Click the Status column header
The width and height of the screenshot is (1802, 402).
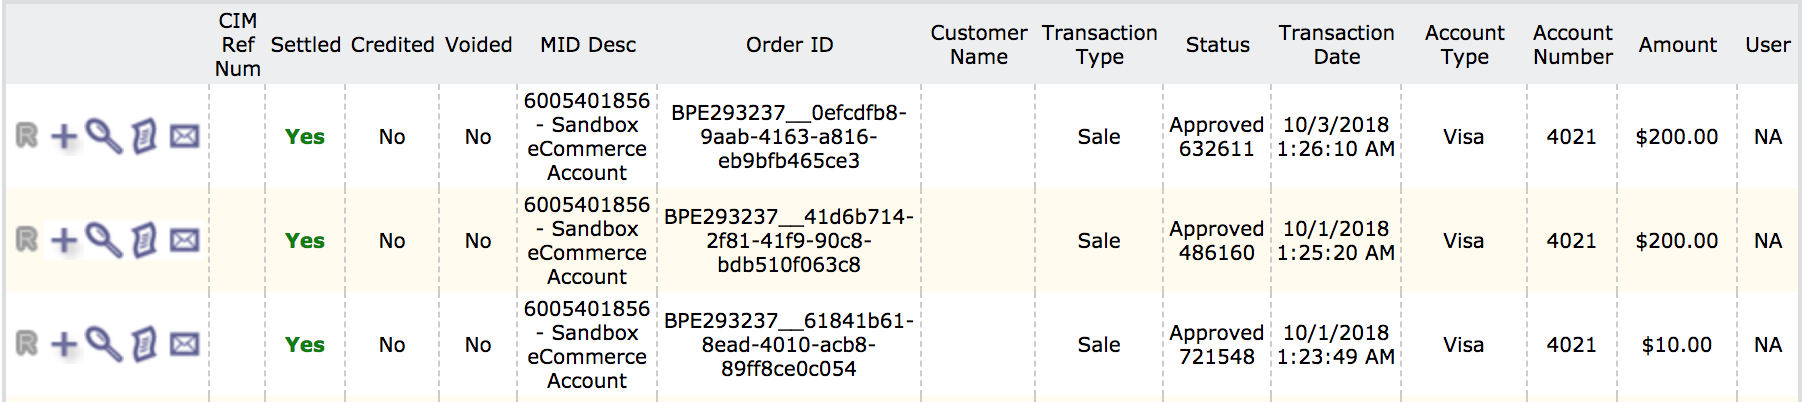tap(1217, 45)
